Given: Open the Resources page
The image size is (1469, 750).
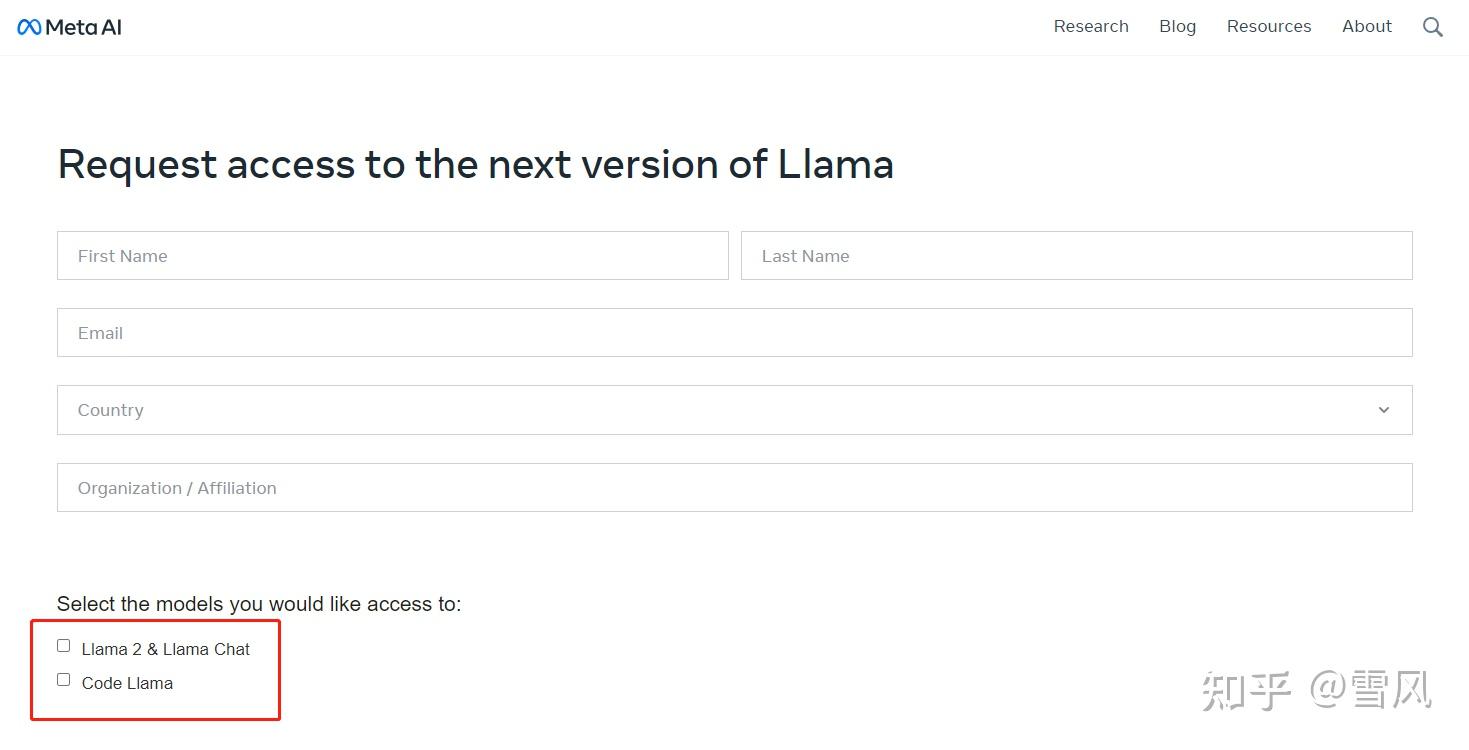Looking at the screenshot, I should [x=1268, y=26].
